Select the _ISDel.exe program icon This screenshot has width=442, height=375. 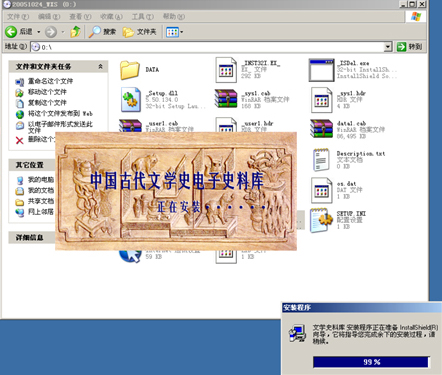321,70
